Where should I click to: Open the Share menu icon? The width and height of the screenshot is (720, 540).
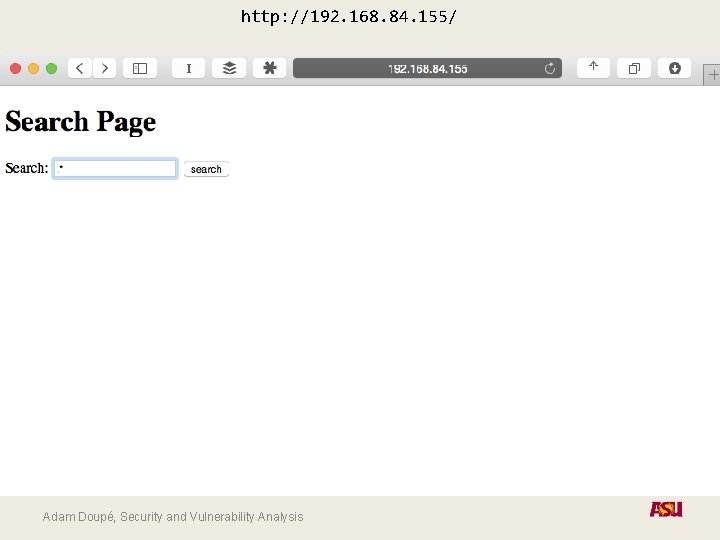(x=593, y=68)
